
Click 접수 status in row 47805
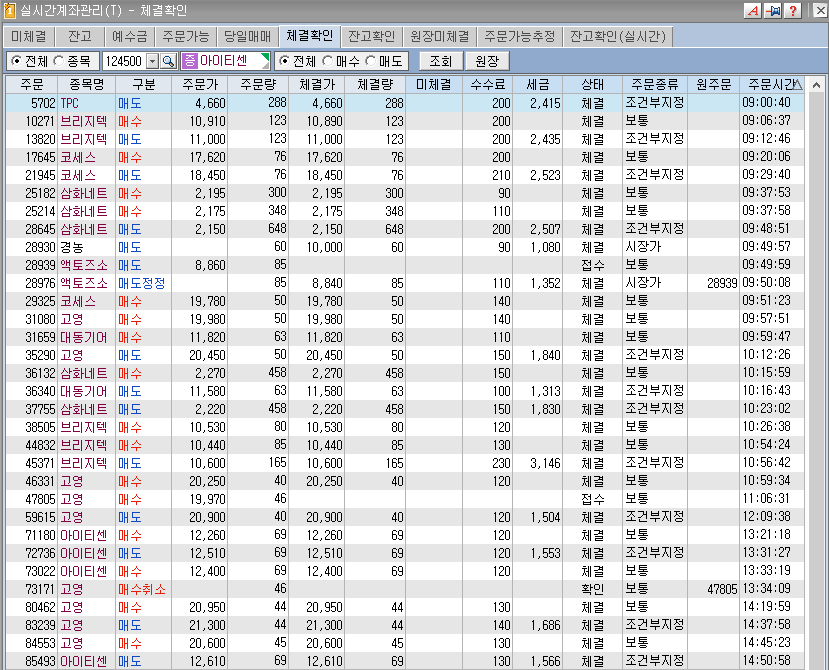click(593, 499)
